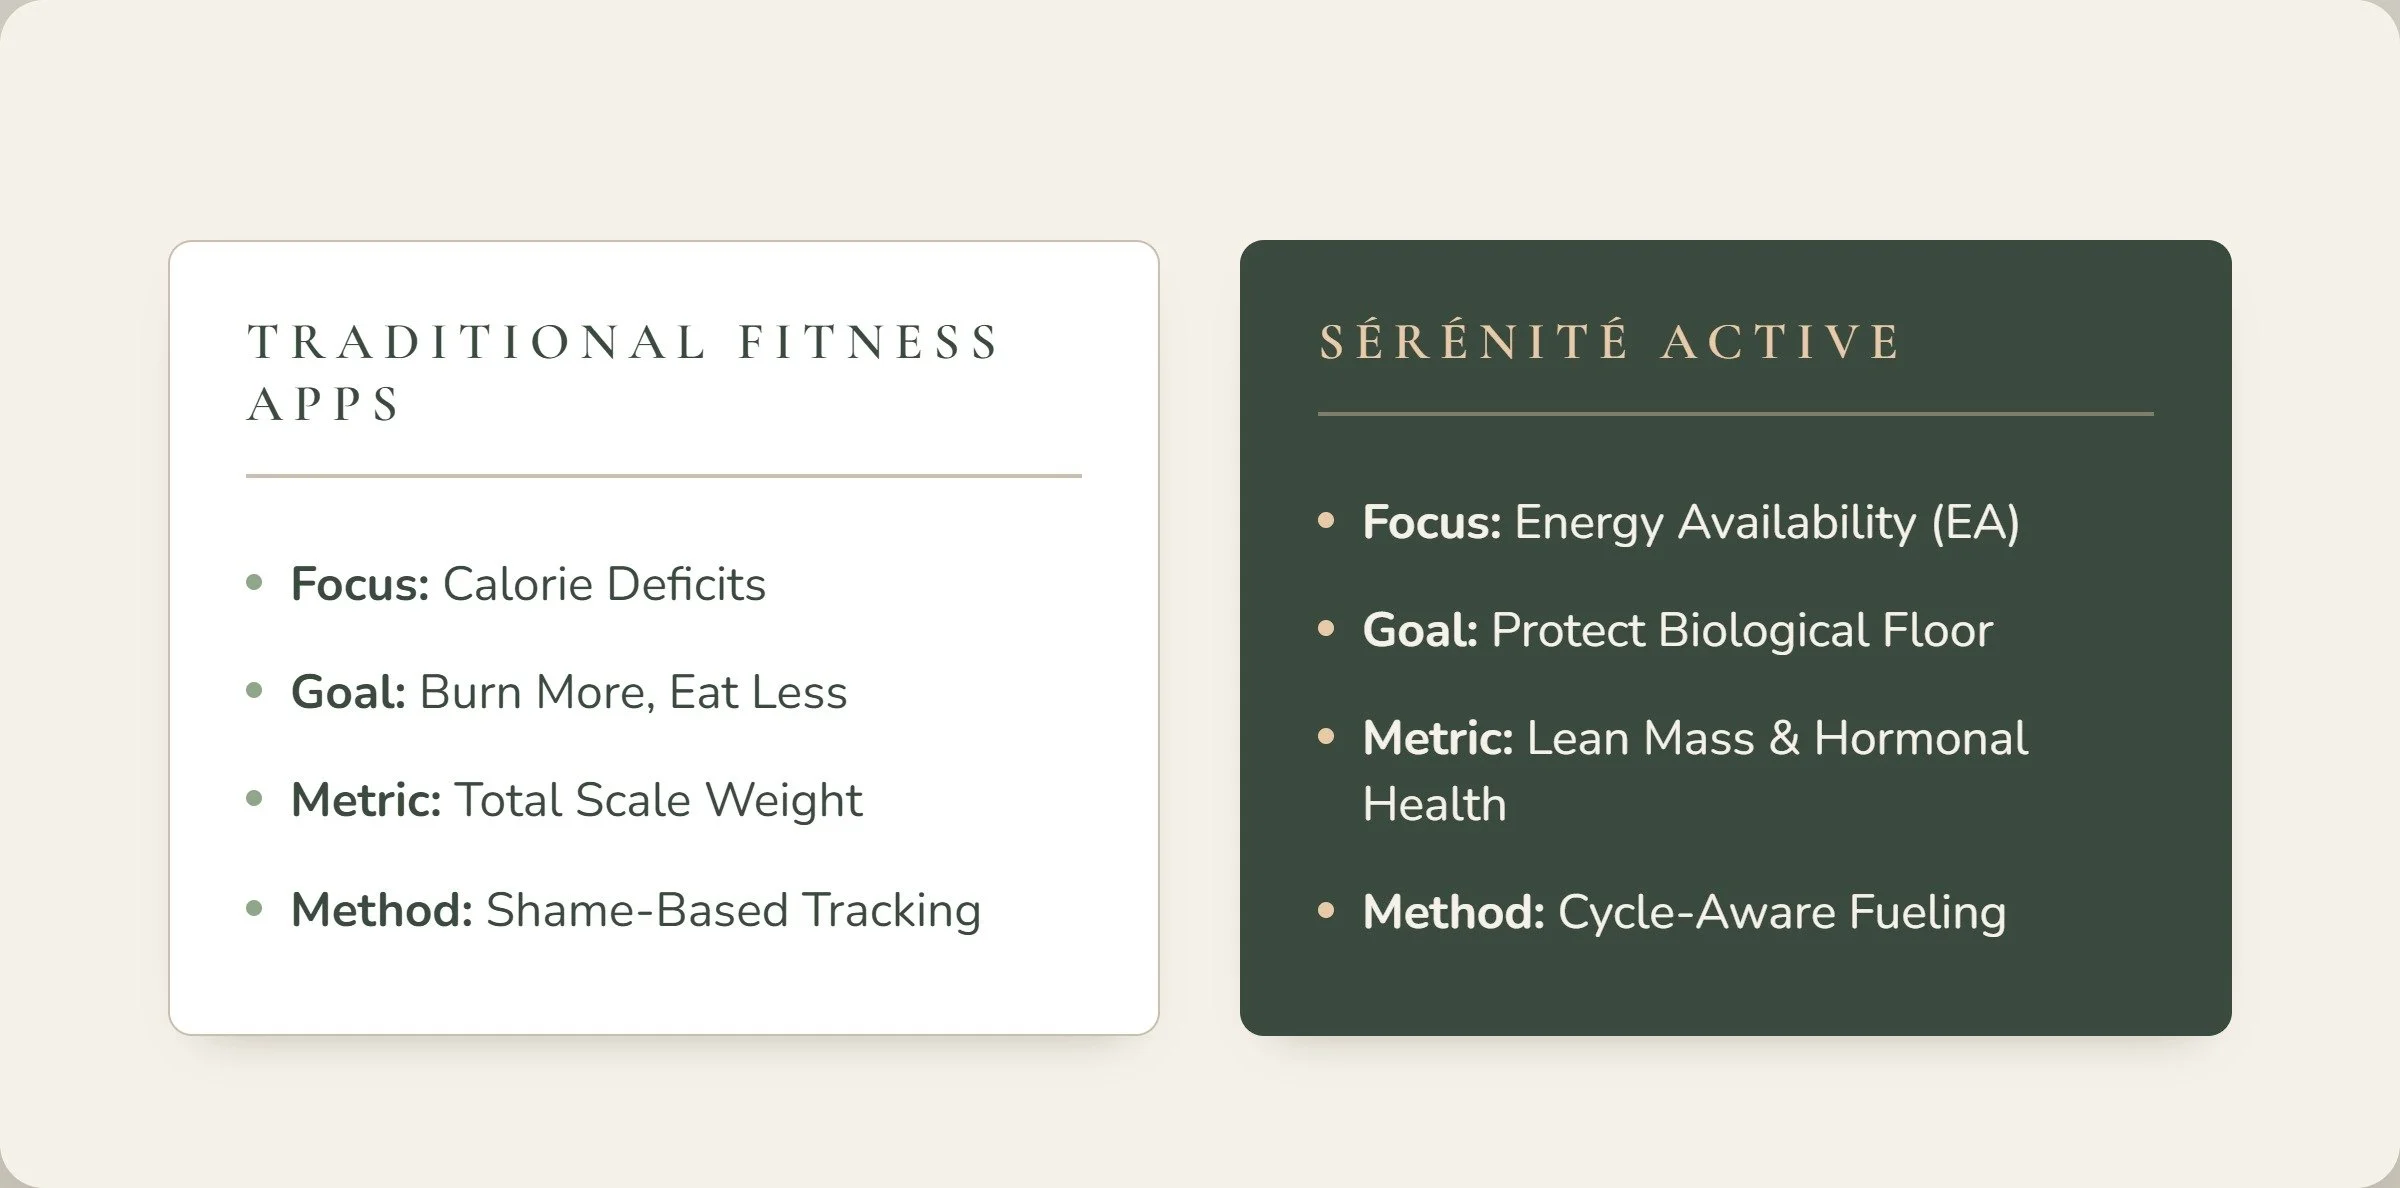The height and width of the screenshot is (1188, 2400).
Task: Click beige bullet beside Lean Mass metric
Action: coord(1326,737)
